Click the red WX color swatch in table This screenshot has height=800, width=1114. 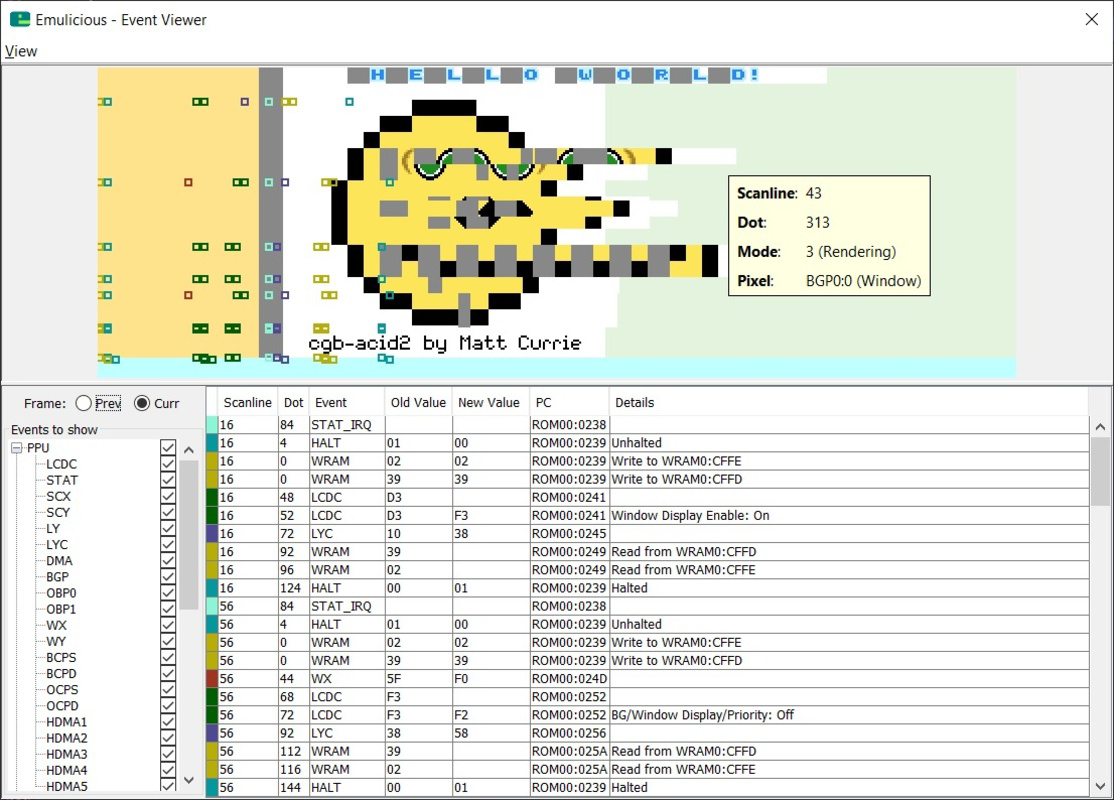pos(212,679)
